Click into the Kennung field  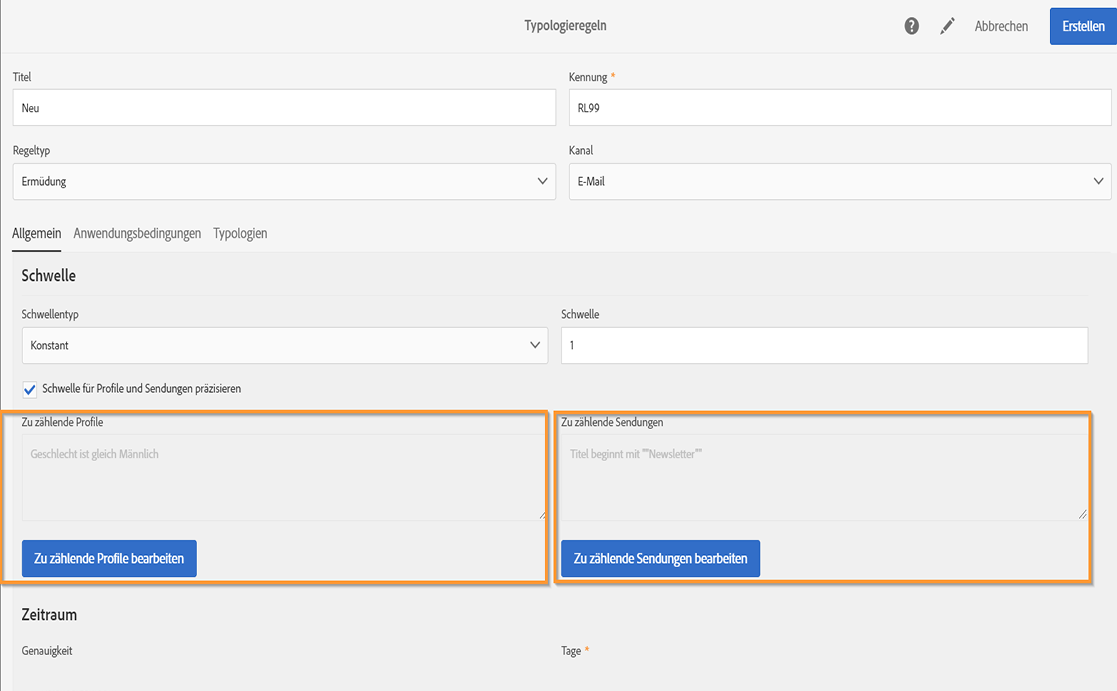840,108
